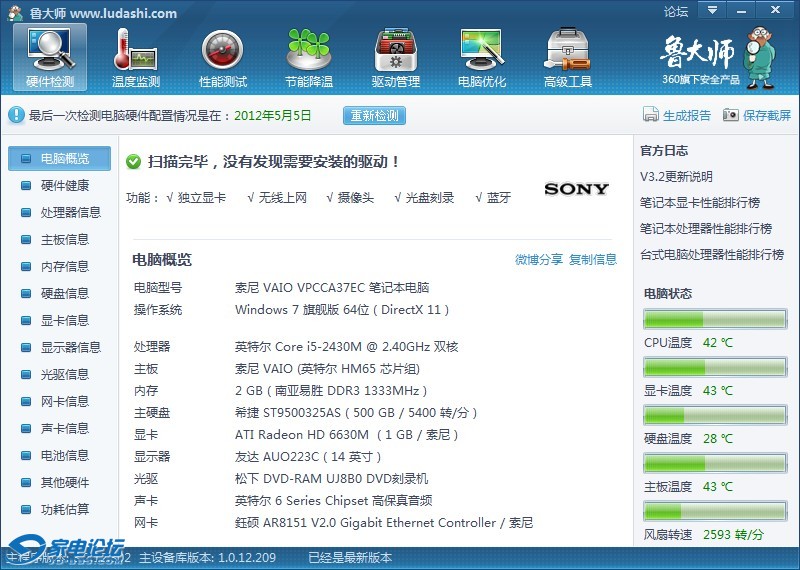Click the 风扇转速 progress bar
This screenshot has width=800, height=570.
coord(715,511)
